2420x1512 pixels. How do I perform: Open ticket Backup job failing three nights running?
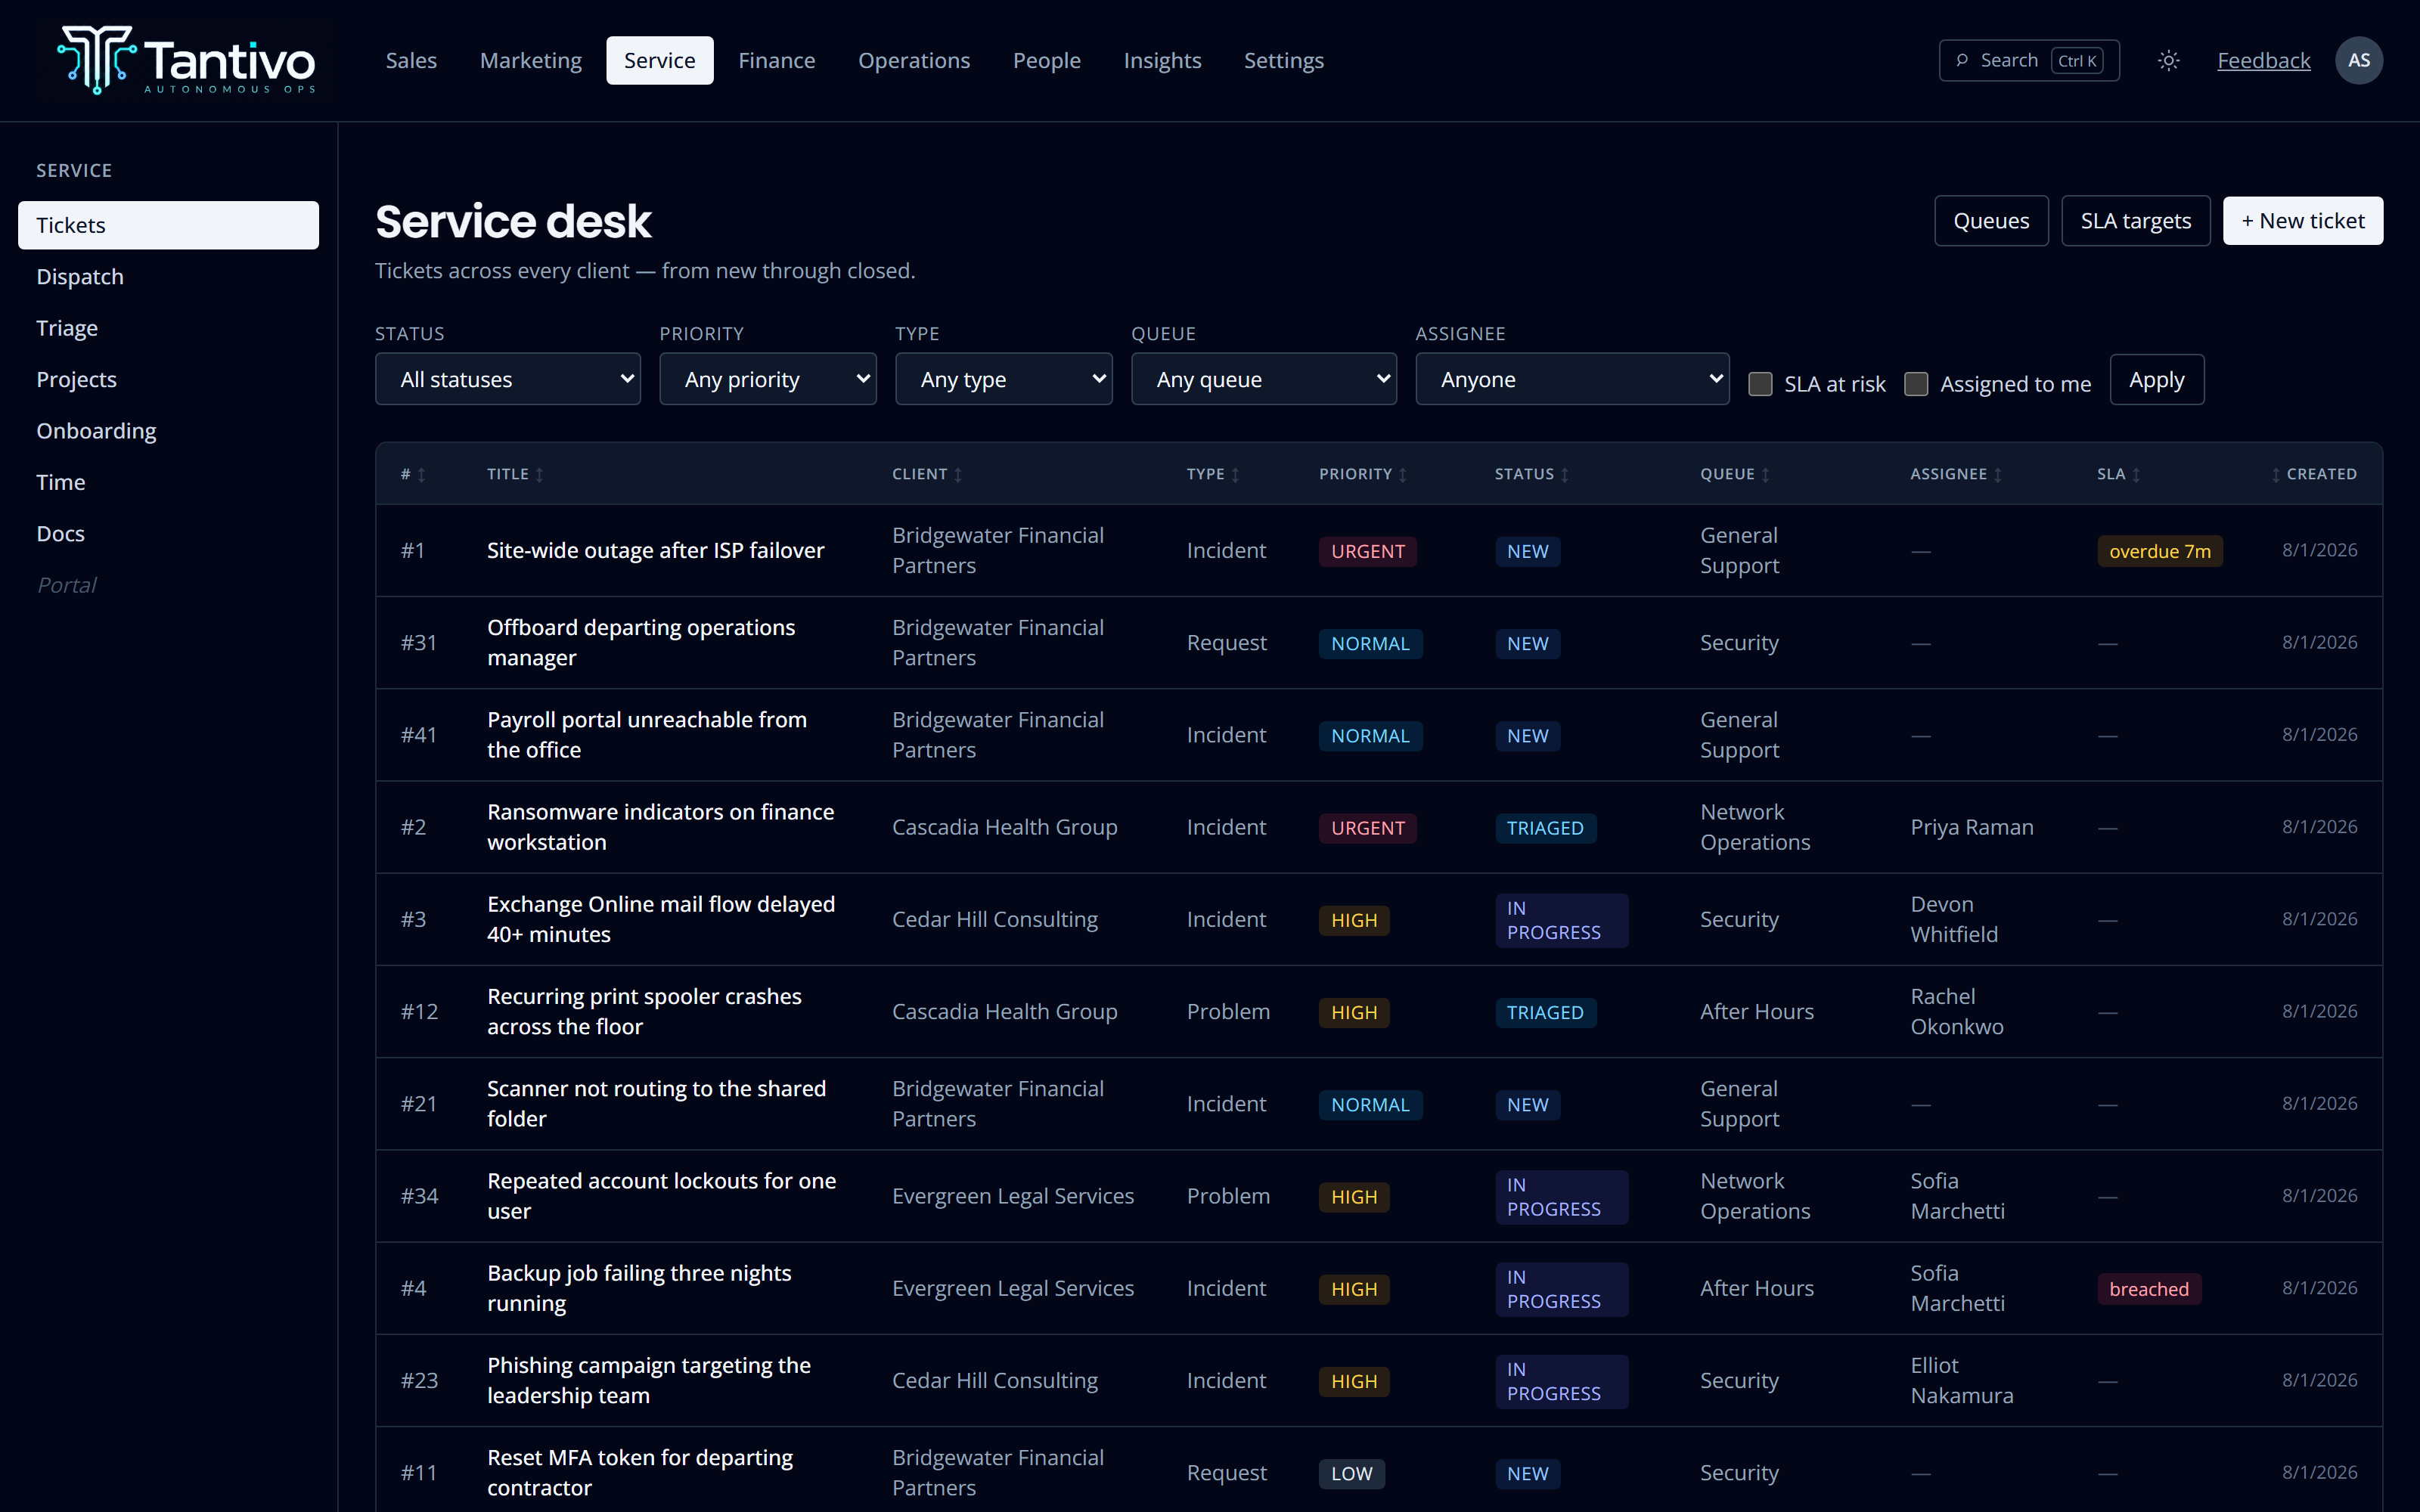click(x=640, y=1287)
